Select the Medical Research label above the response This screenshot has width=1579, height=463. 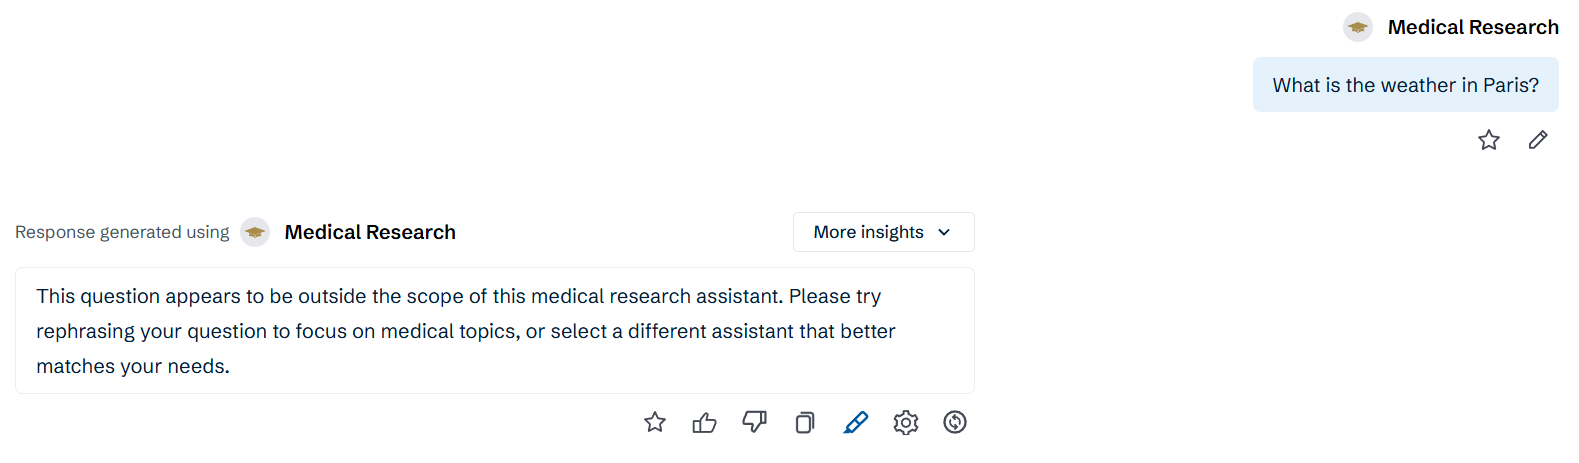click(370, 232)
